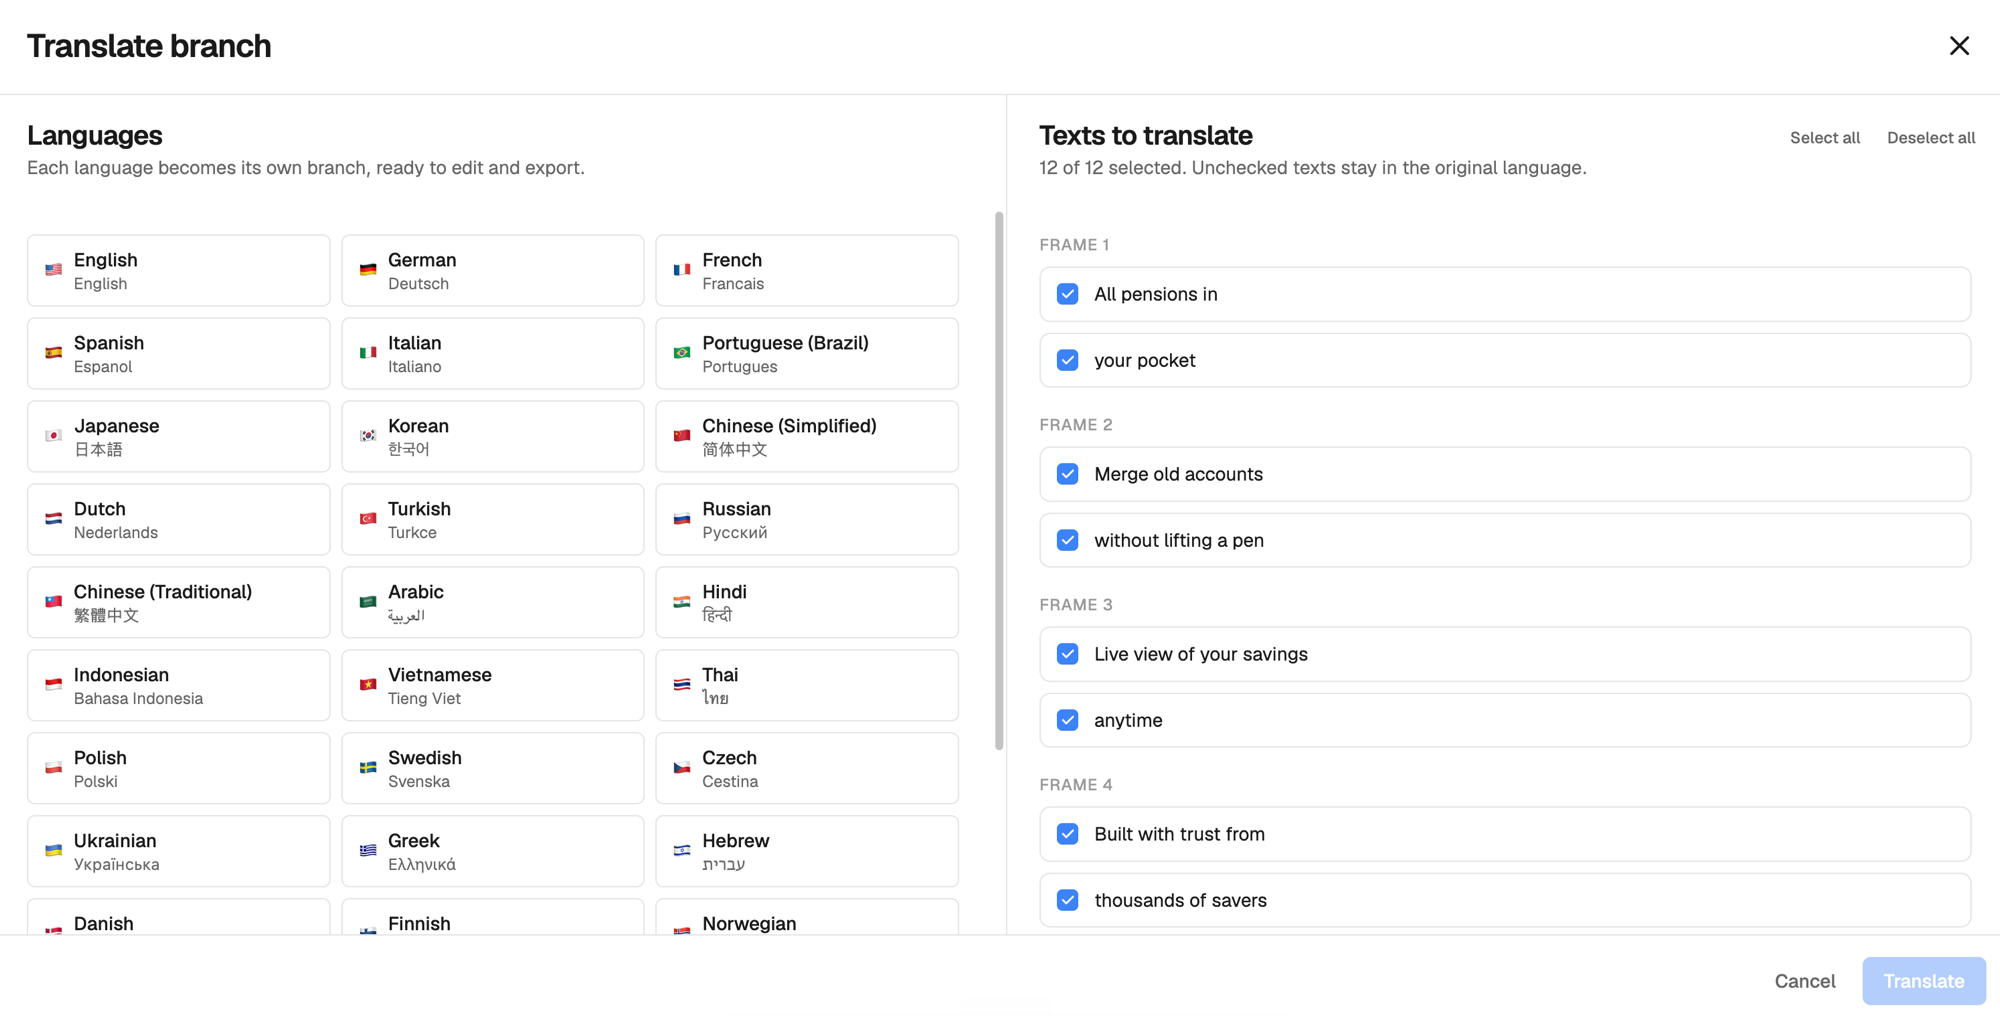Click the Czech flag icon
This screenshot has width=2000, height=1016.
point(682,768)
